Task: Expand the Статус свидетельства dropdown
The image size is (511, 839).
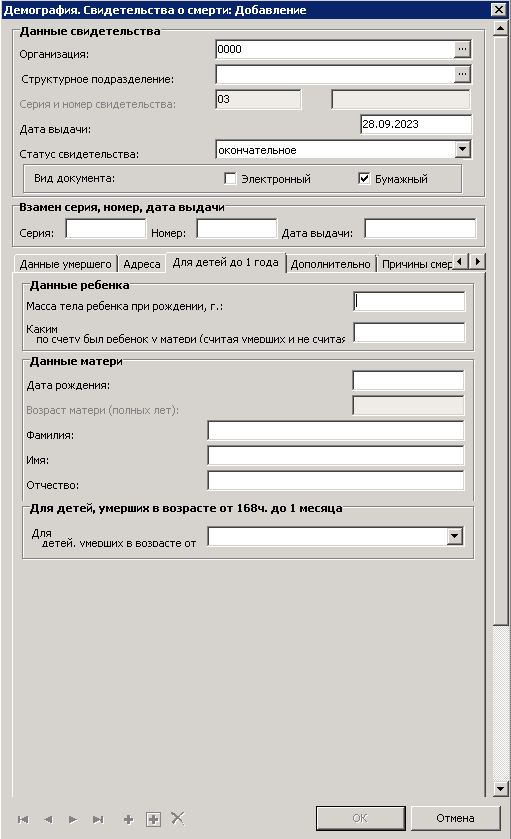Action: coord(463,149)
